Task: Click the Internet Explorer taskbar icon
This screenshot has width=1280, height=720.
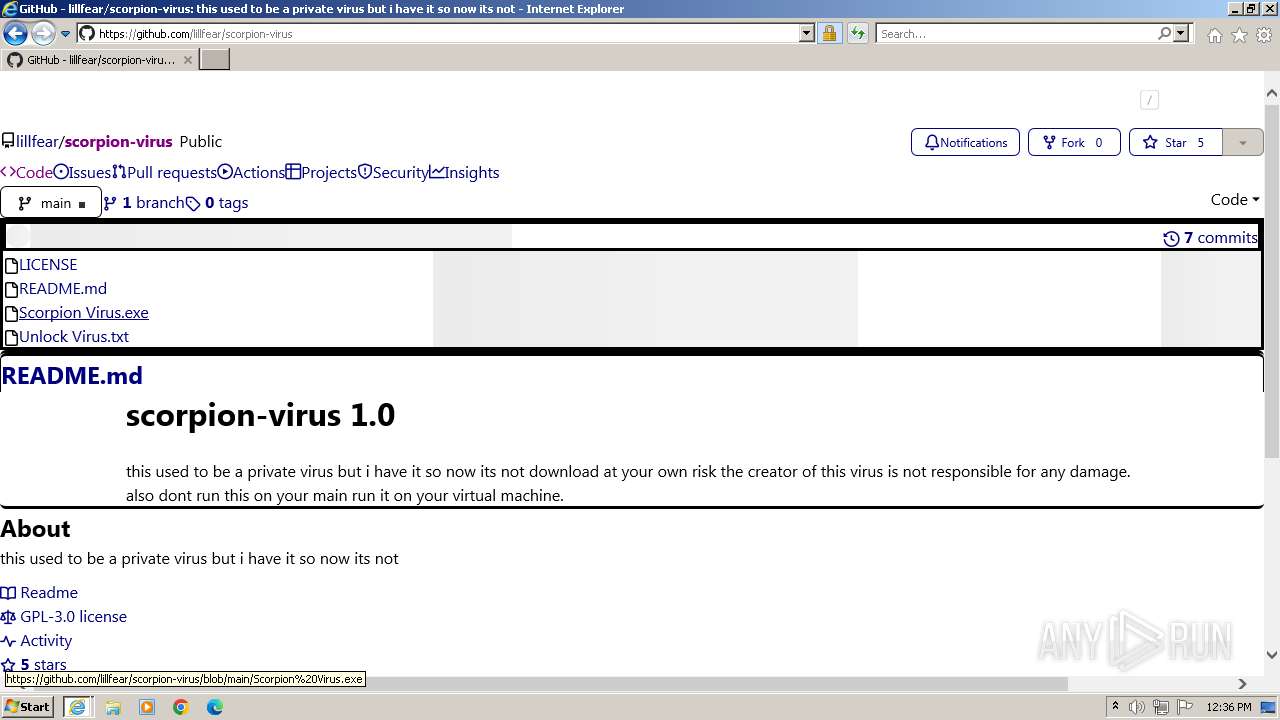Action: (x=77, y=707)
